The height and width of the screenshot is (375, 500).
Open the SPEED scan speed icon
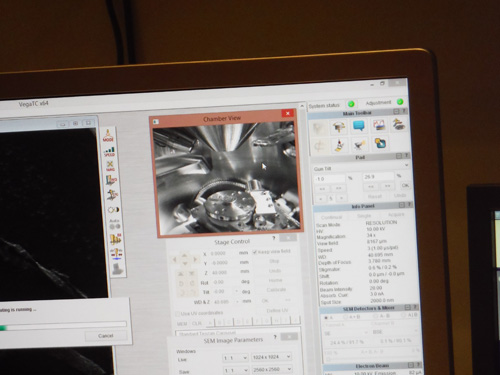[x=109, y=152]
